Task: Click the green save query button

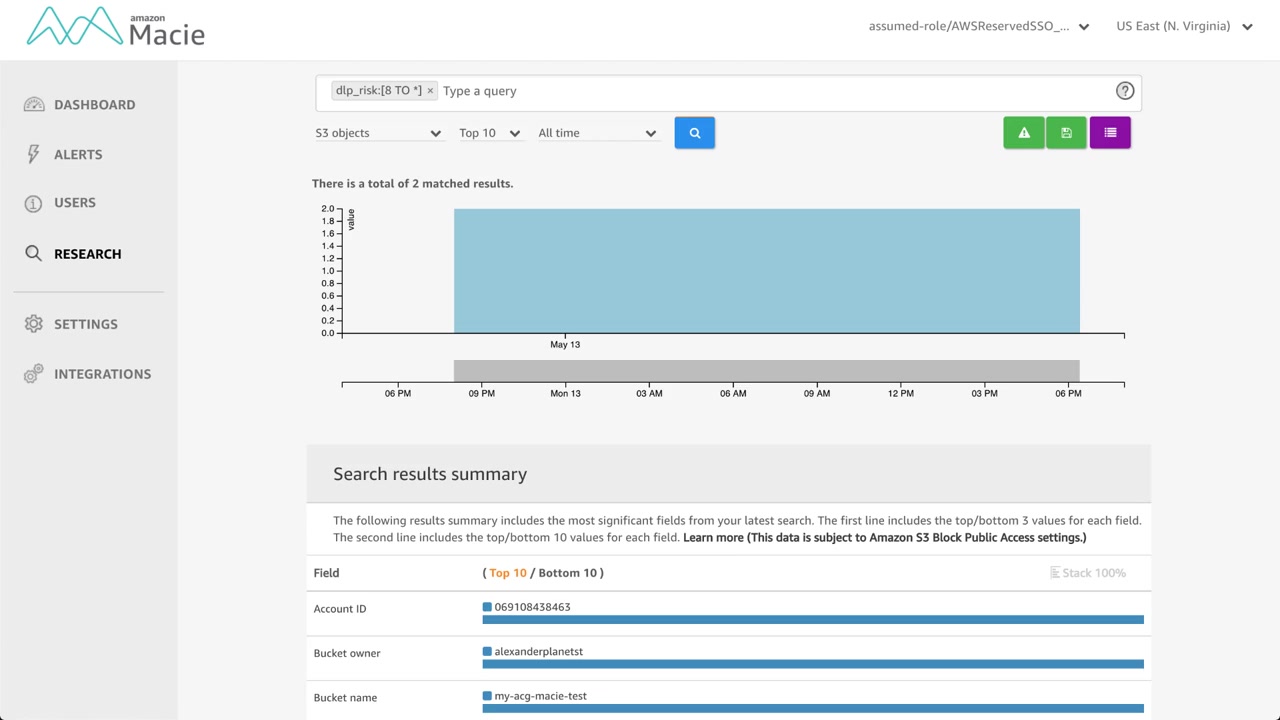Action: (x=1066, y=133)
